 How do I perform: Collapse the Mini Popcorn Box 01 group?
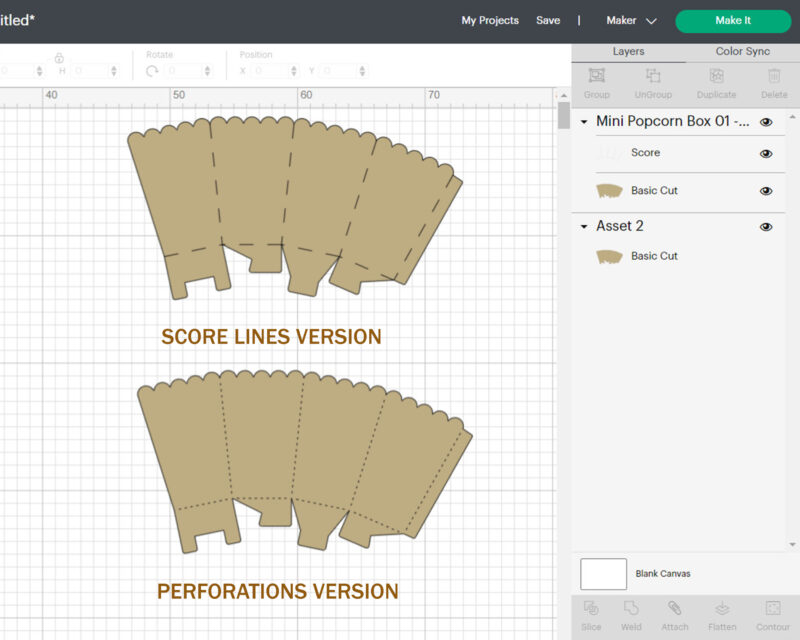pyautogui.click(x=584, y=122)
